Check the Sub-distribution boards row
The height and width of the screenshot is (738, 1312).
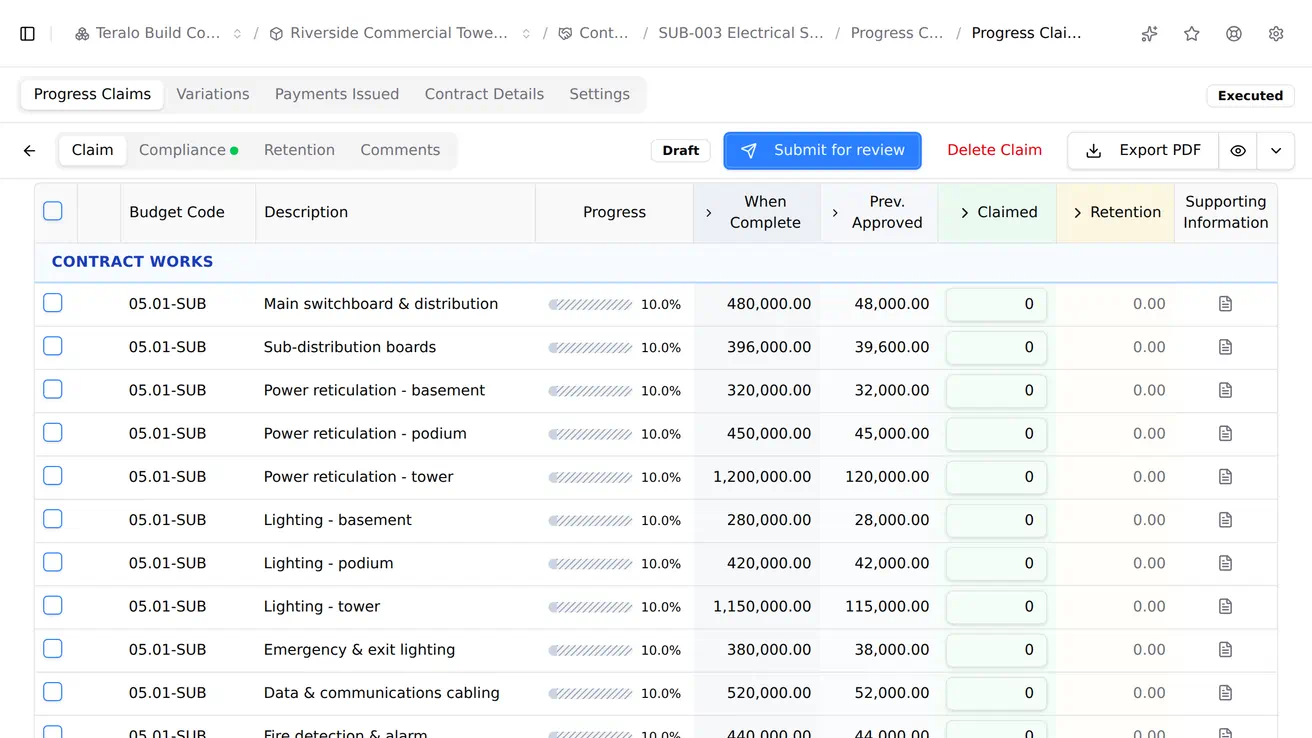point(53,346)
